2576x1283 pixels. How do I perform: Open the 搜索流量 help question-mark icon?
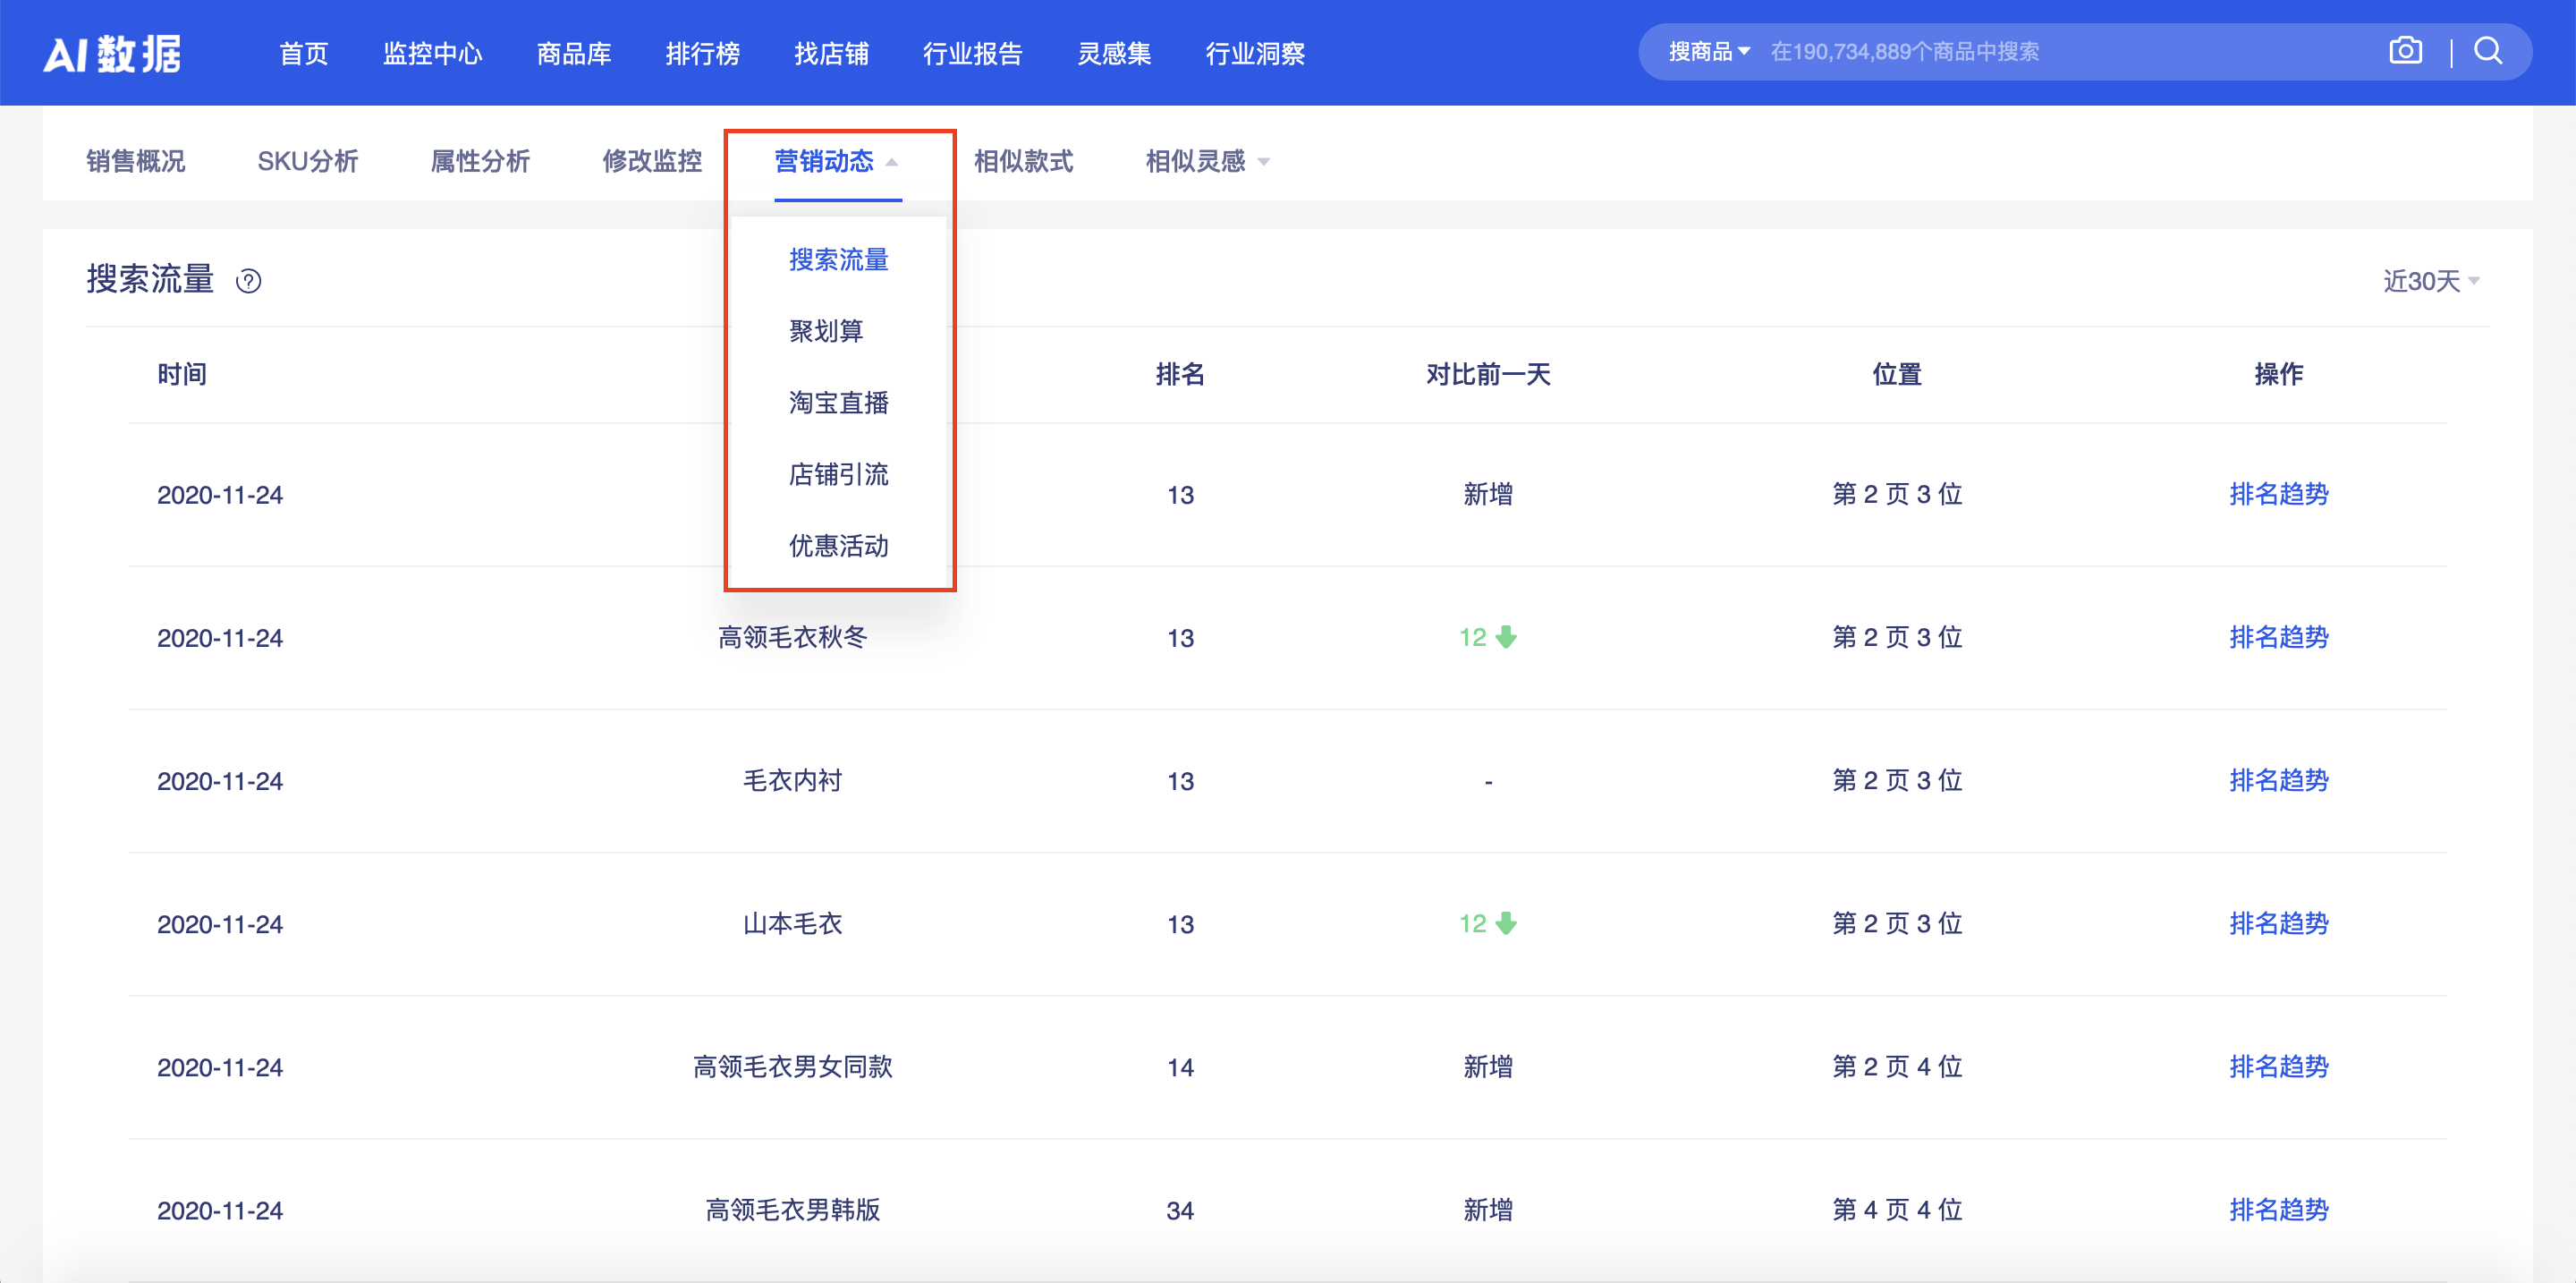coord(249,283)
